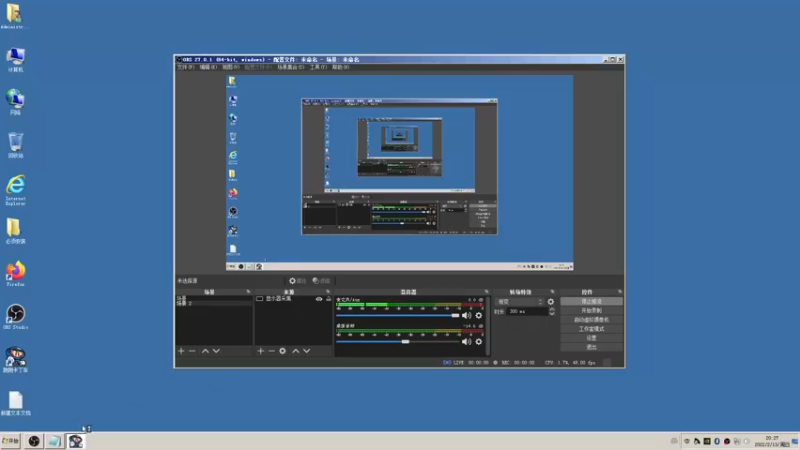Float the Controls dock with its header icon
800x450 pixels.
[620, 292]
